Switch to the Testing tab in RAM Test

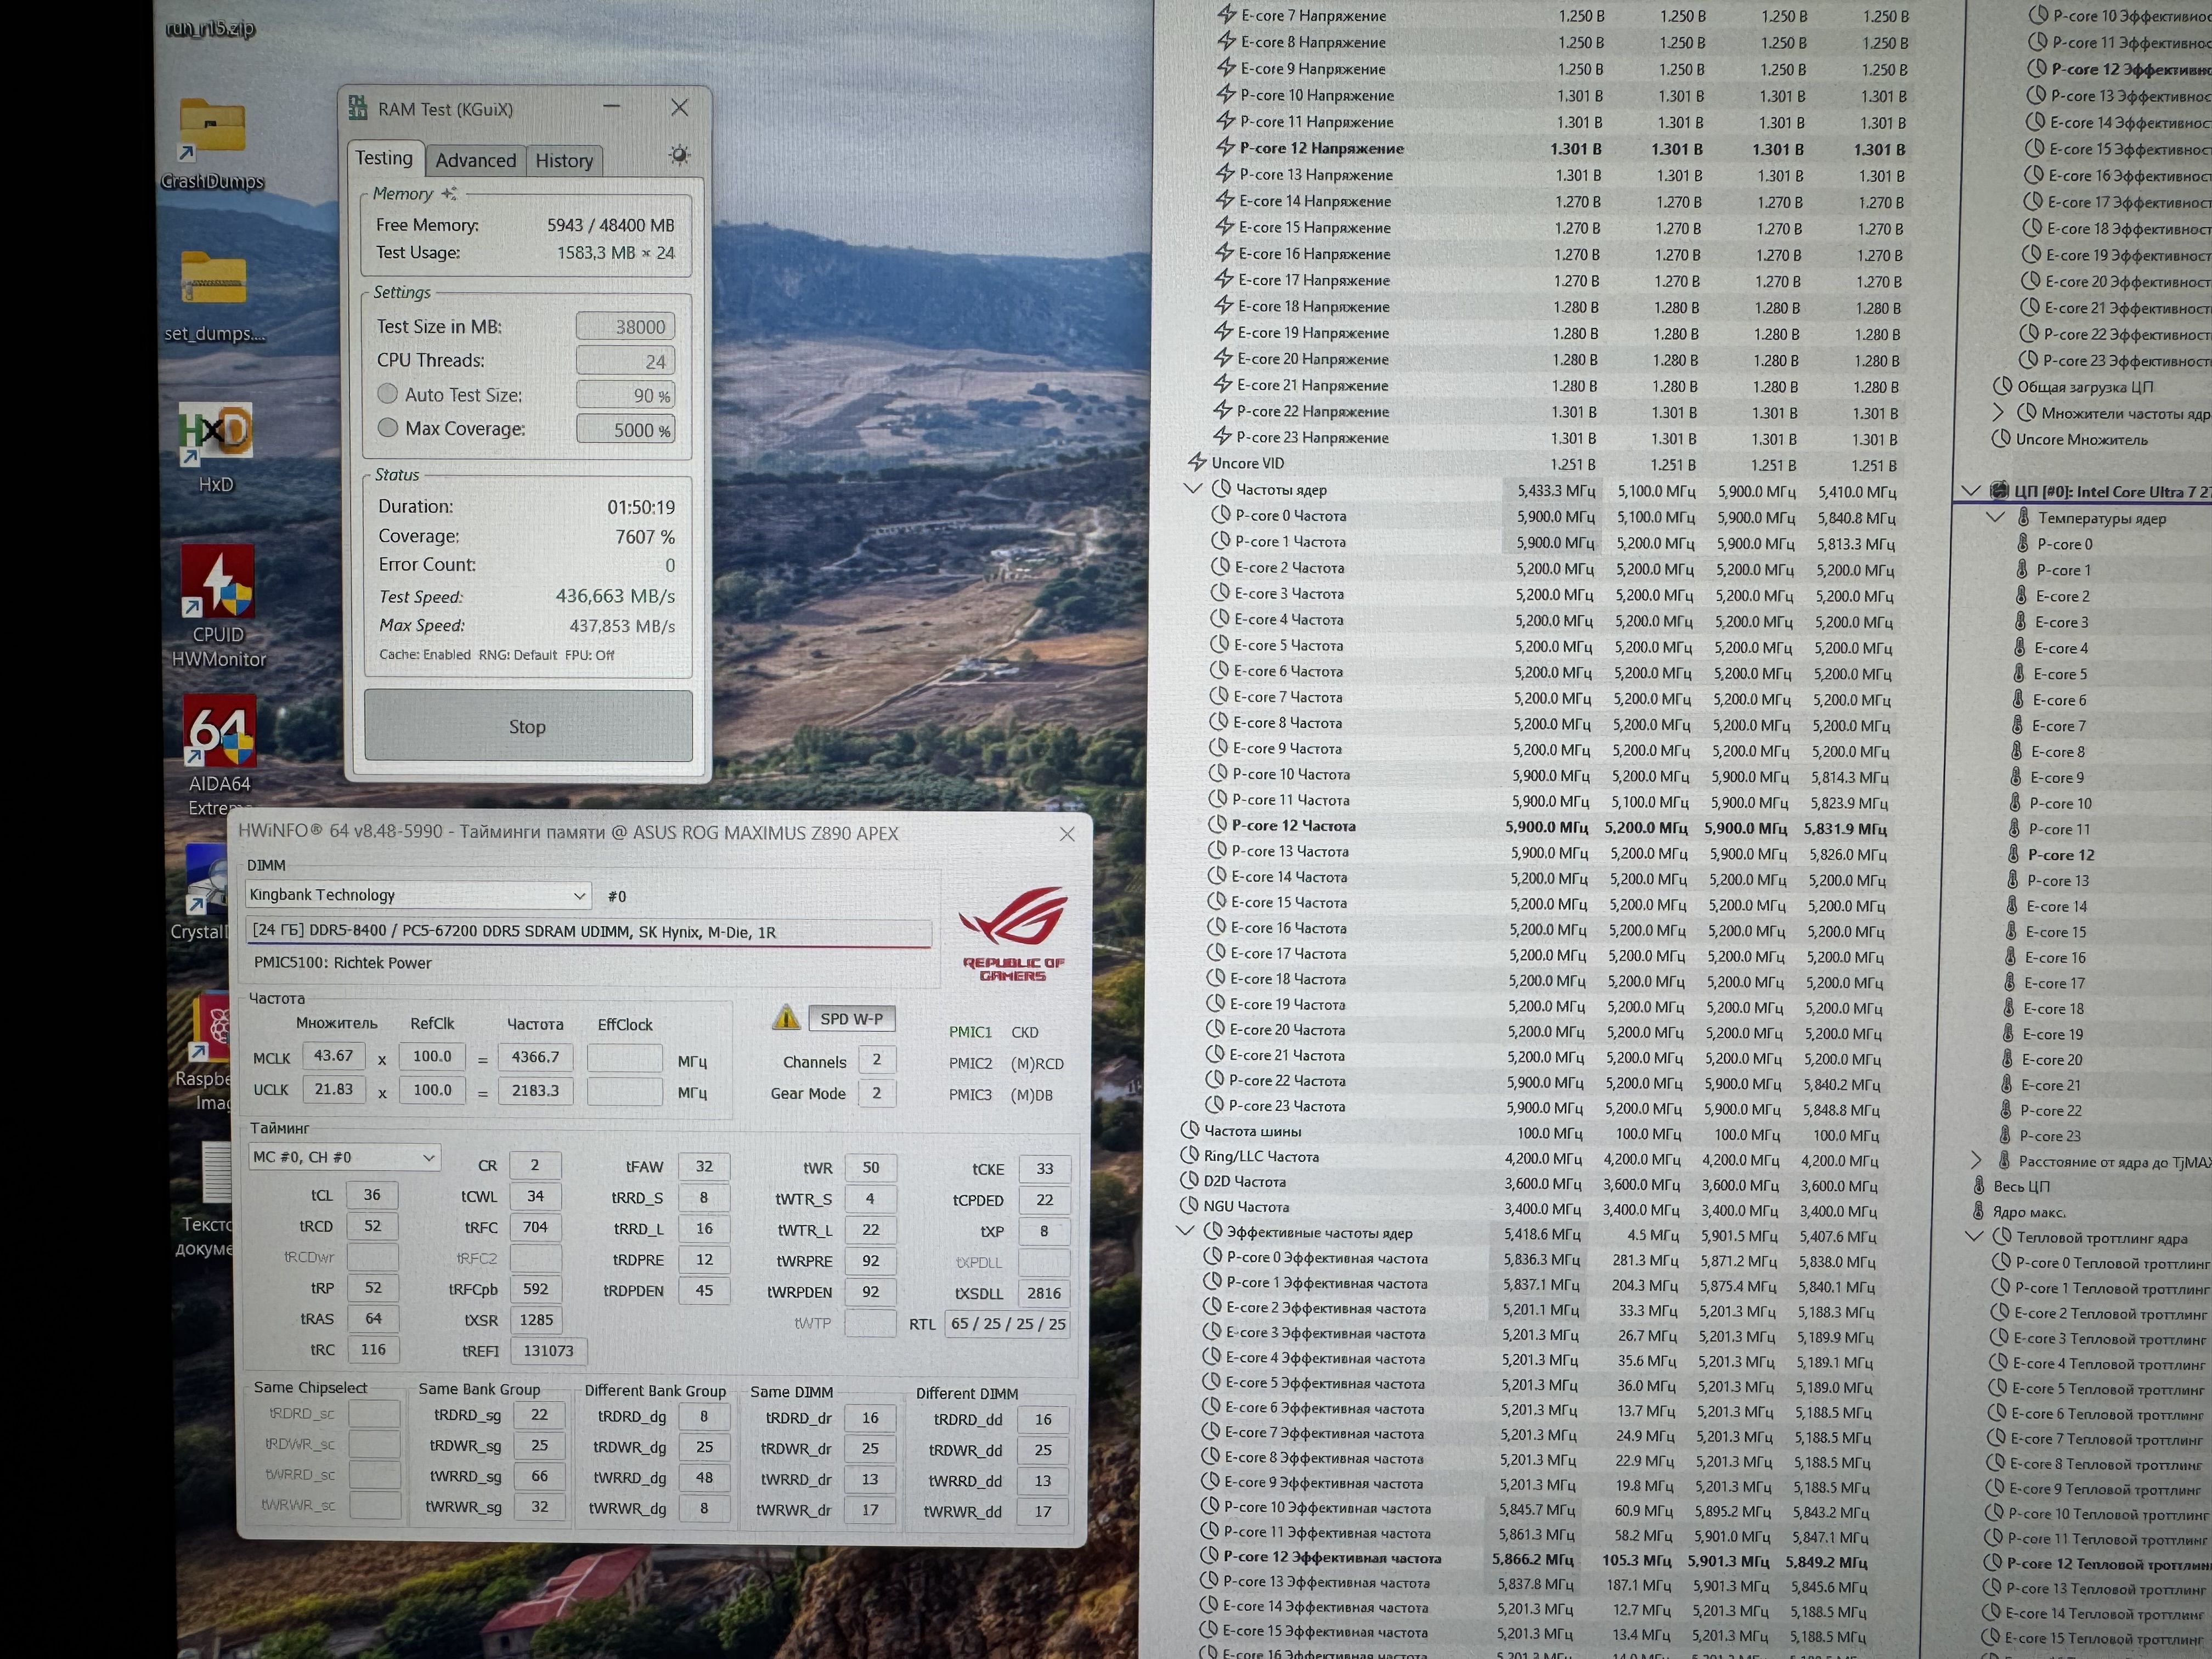click(384, 158)
